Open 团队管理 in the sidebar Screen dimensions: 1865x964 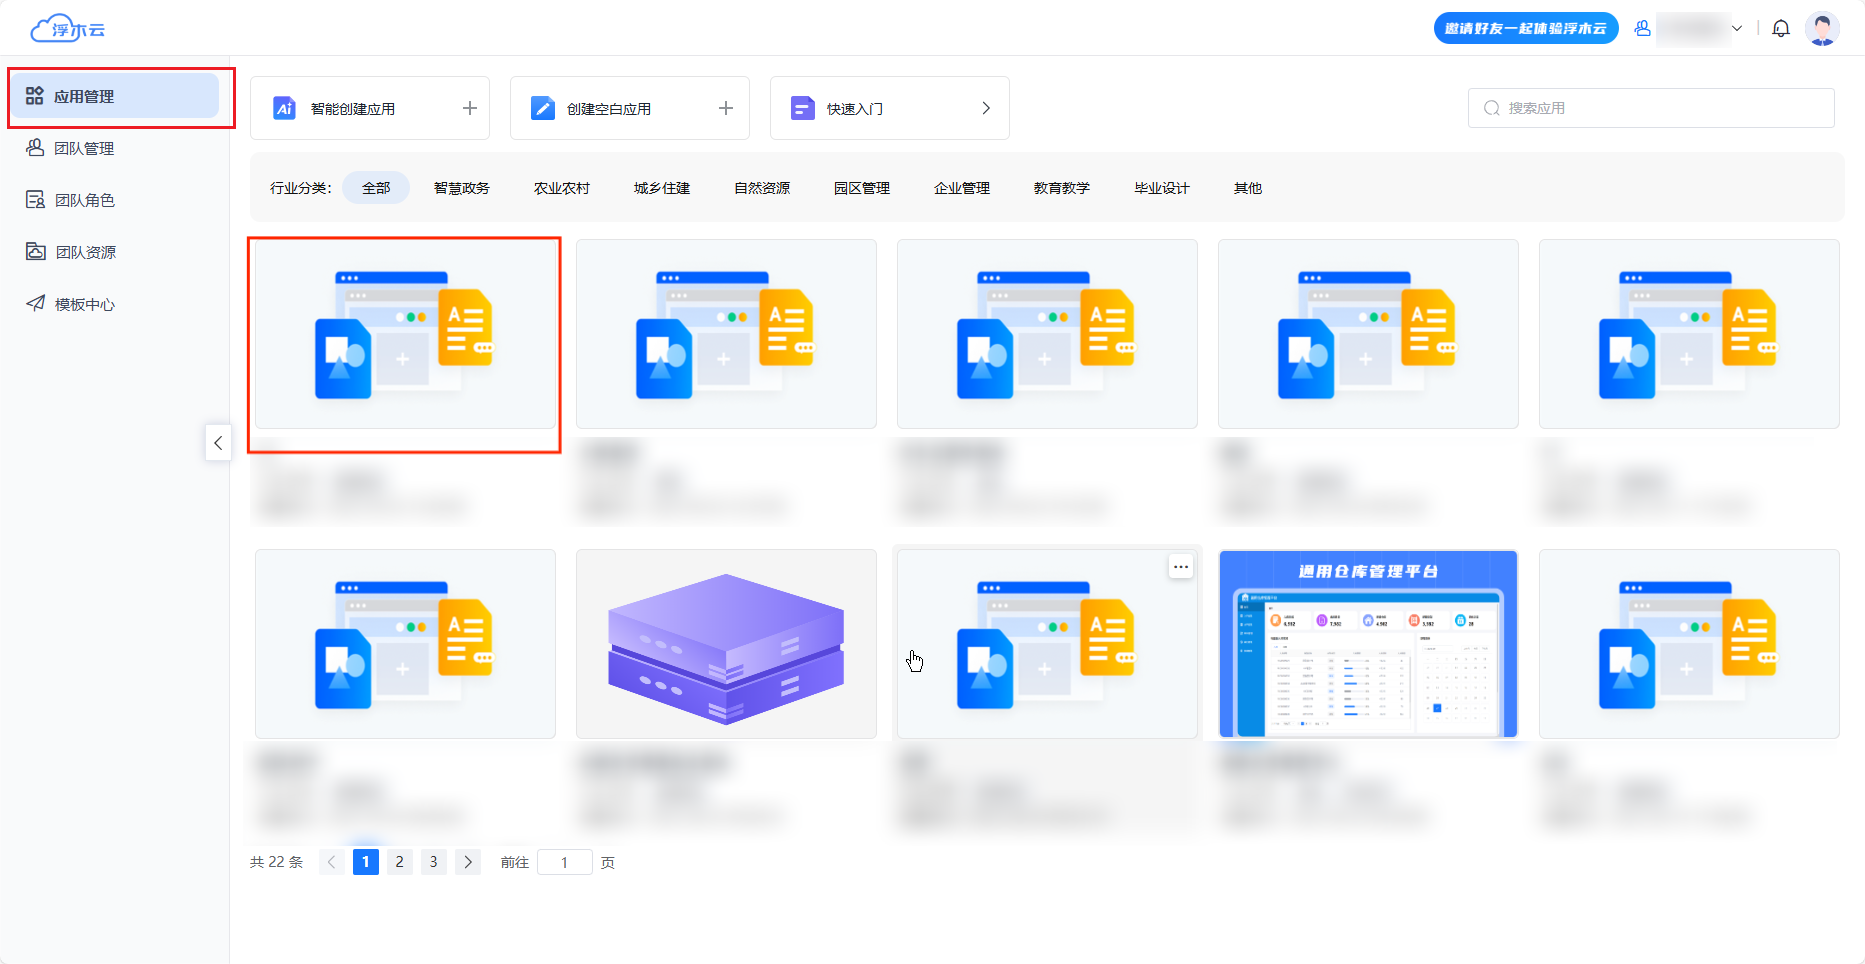point(84,148)
